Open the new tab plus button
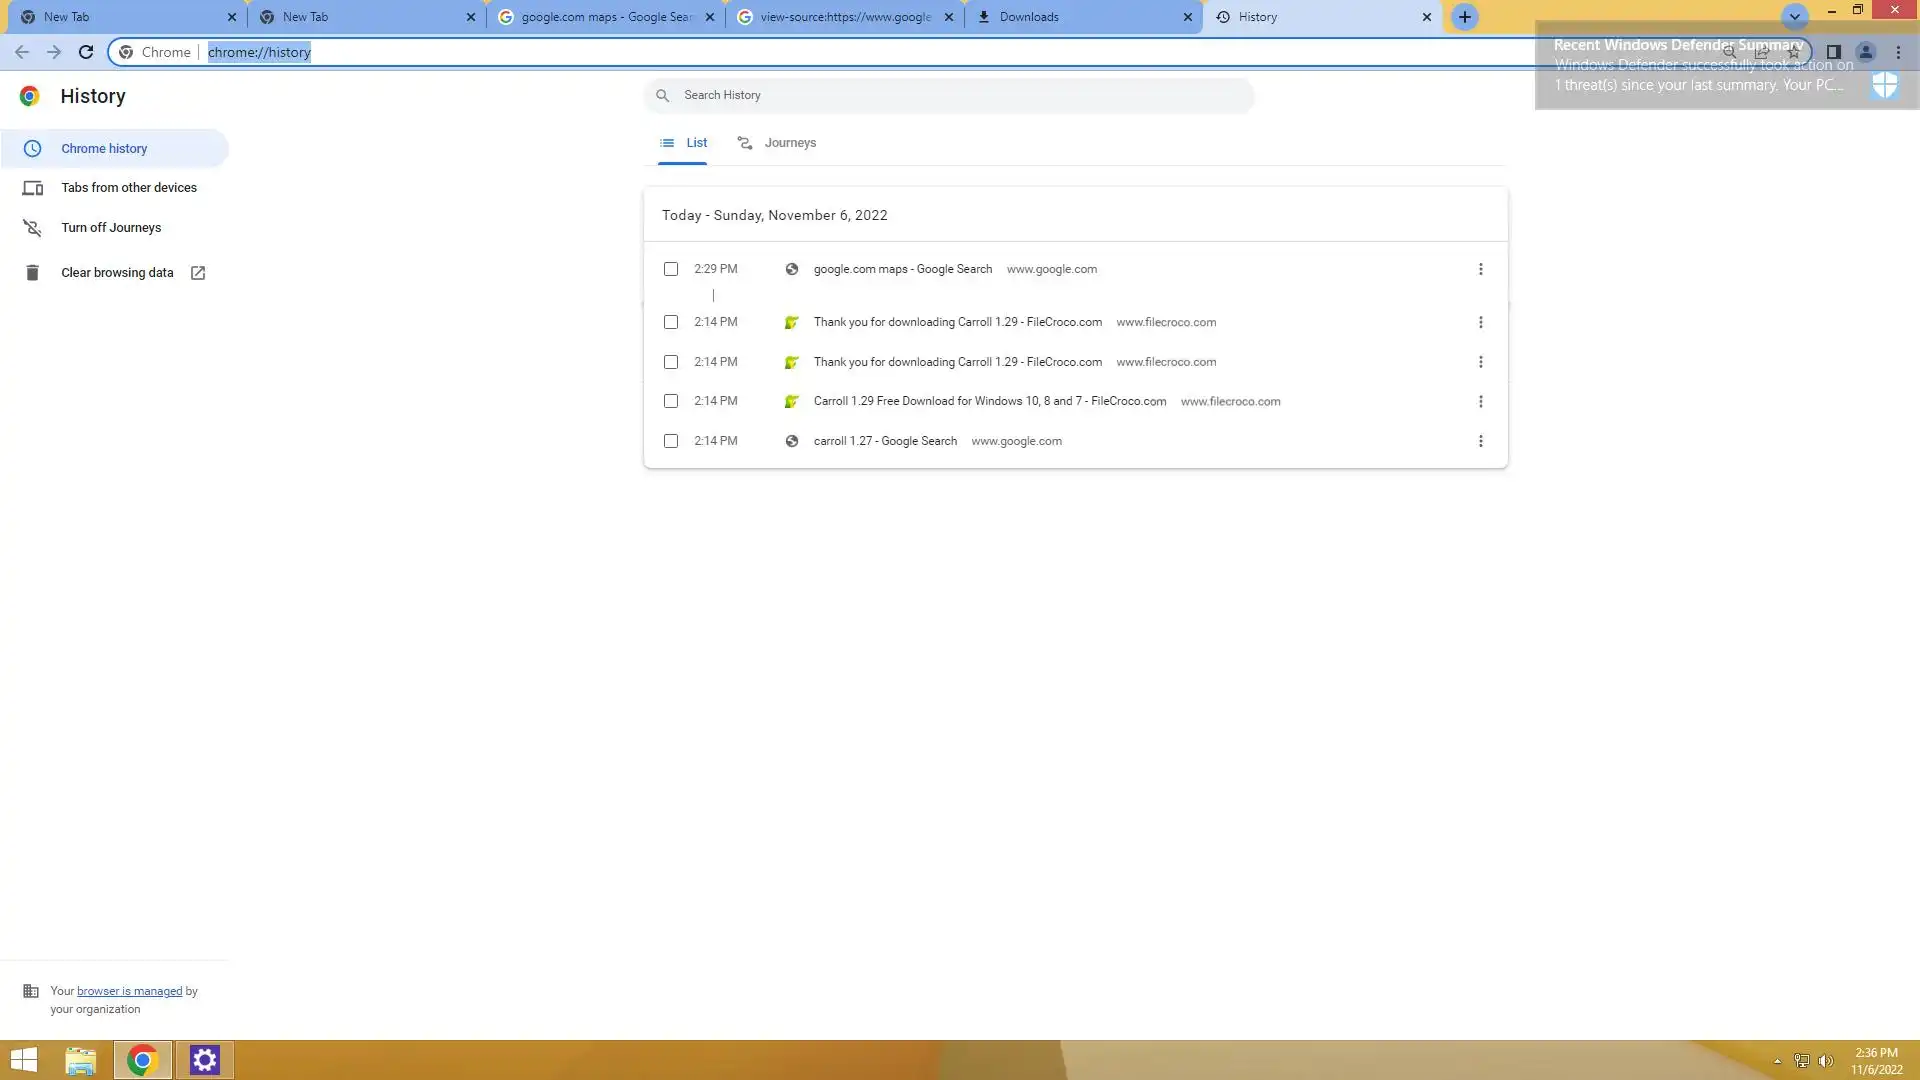The image size is (1920, 1080). pyautogui.click(x=1464, y=17)
